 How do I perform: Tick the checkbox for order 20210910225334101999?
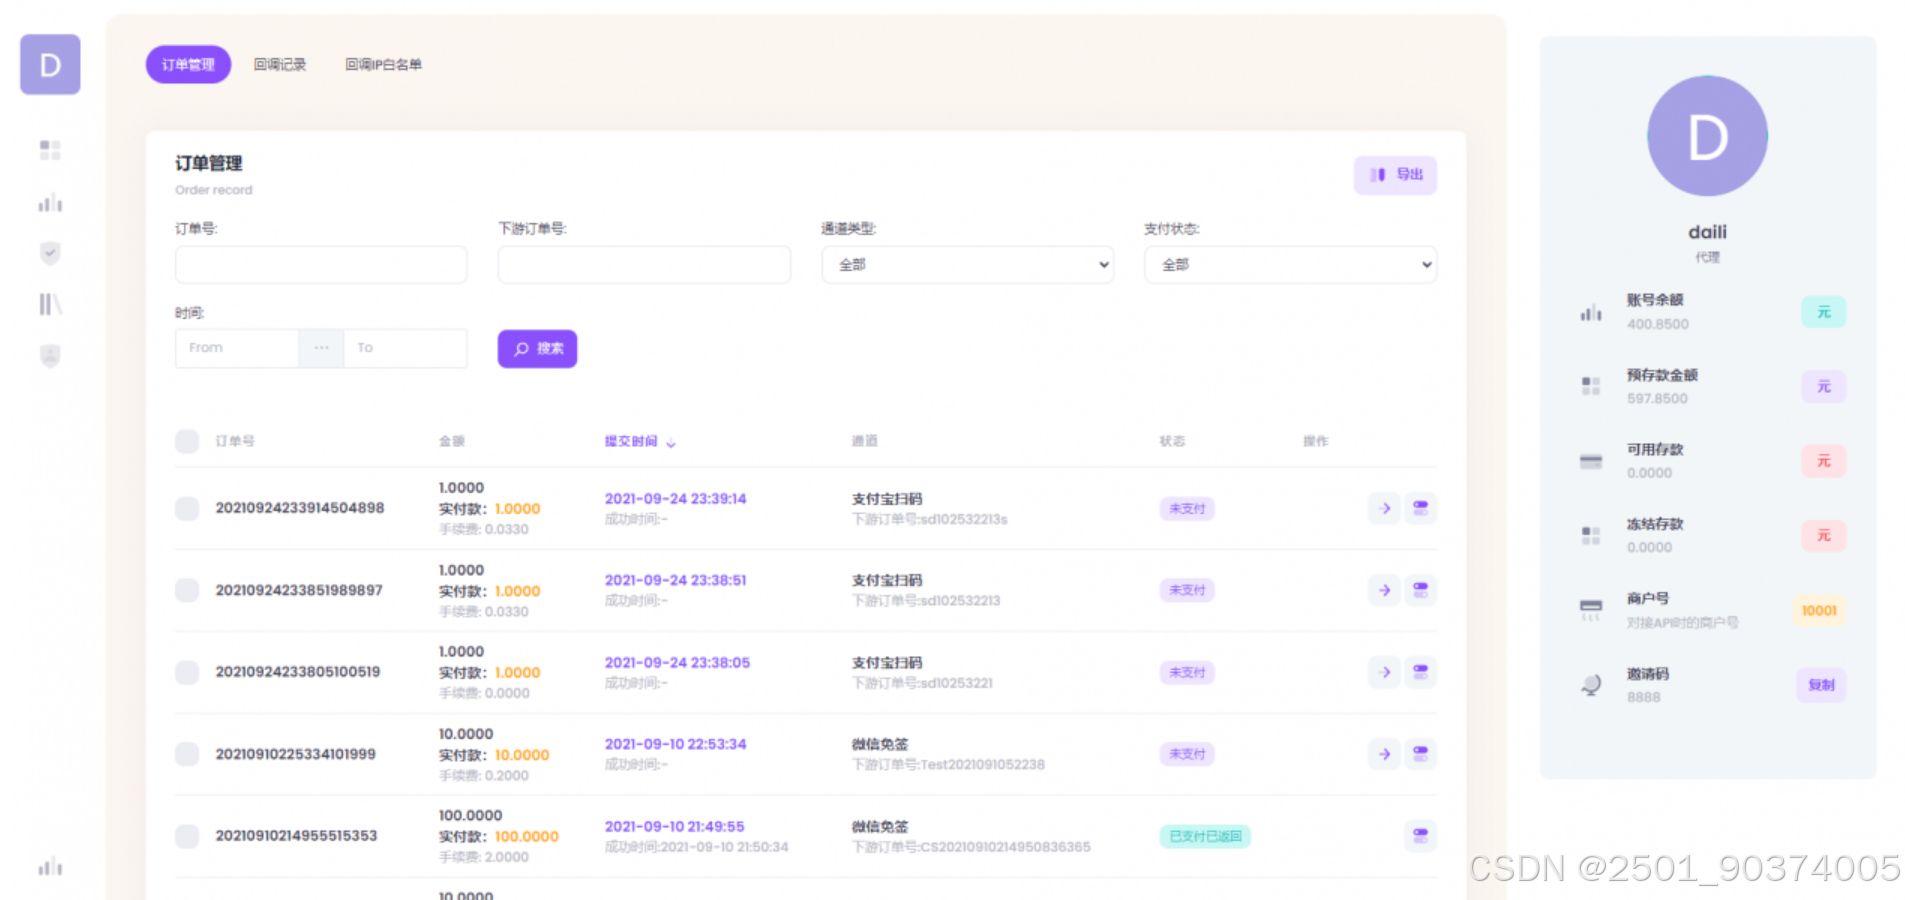click(x=187, y=754)
